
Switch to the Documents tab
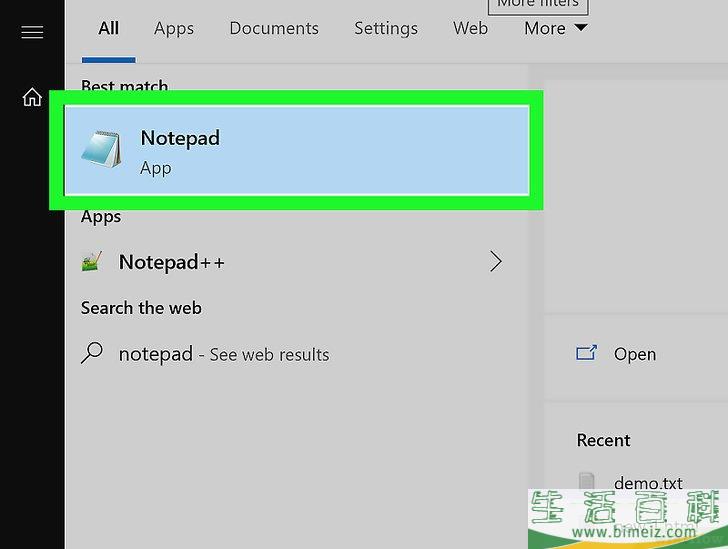pyautogui.click(x=274, y=28)
